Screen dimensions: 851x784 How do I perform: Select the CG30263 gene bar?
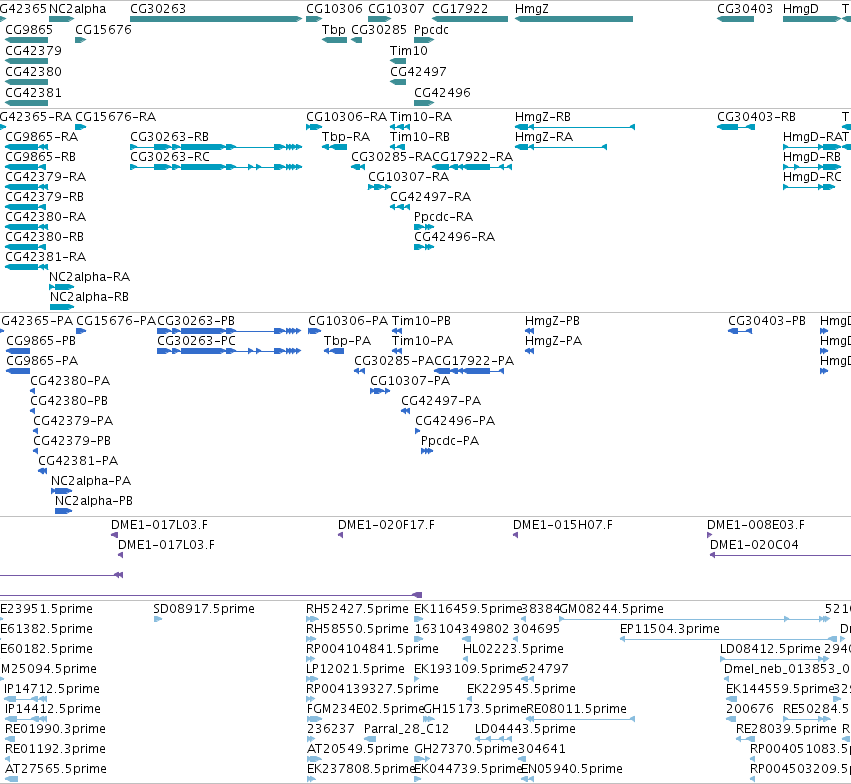pyautogui.click(x=216, y=19)
